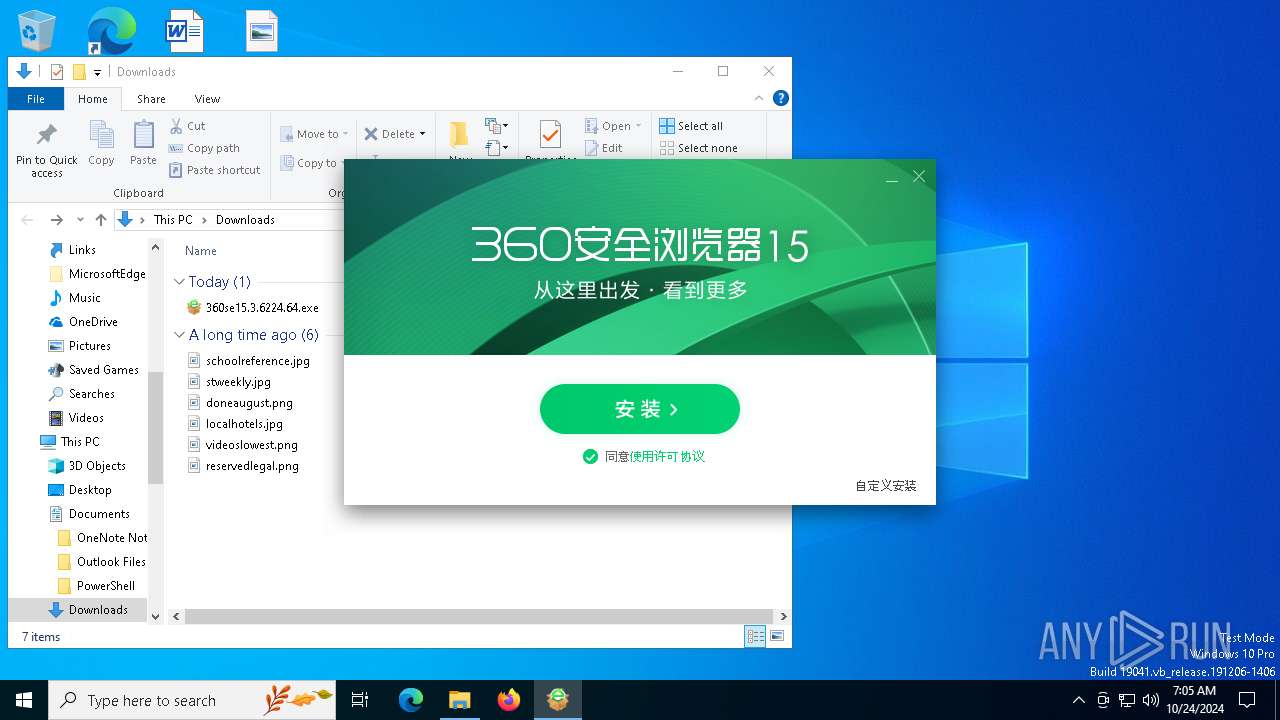This screenshot has height=720, width=1280.
Task: Collapse the A long time ago group
Action: [x=180, y=335]
